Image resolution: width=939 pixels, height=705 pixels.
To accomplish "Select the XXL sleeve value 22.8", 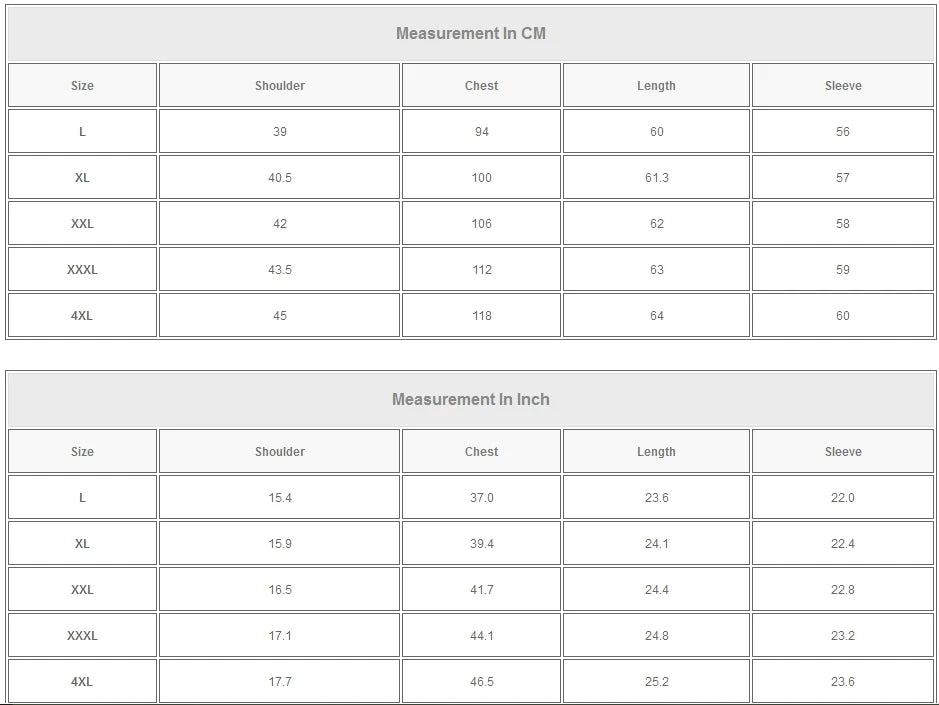I will (843, 590).
